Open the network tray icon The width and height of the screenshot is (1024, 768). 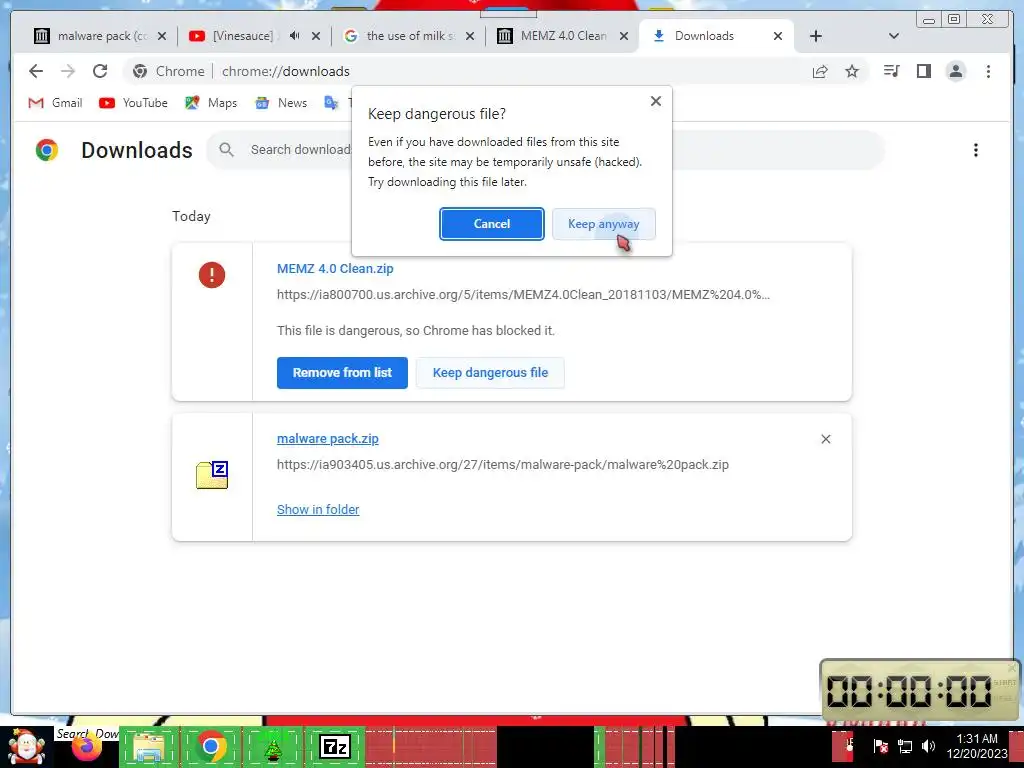click(x=904, y=746)
